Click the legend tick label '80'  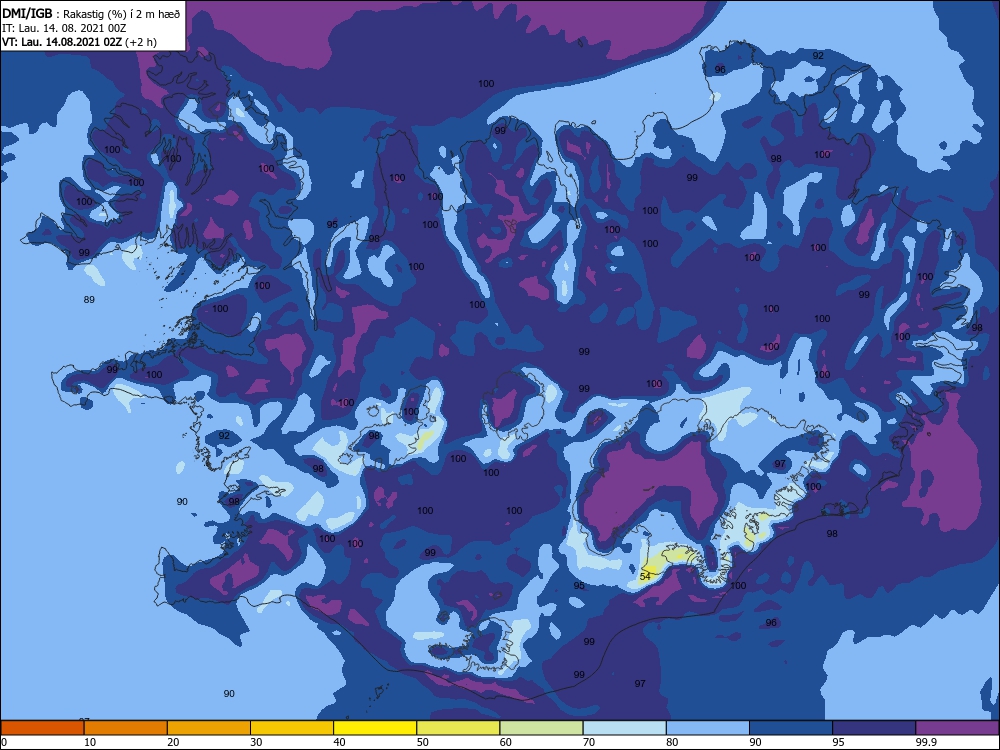click(x=672, y=742)
